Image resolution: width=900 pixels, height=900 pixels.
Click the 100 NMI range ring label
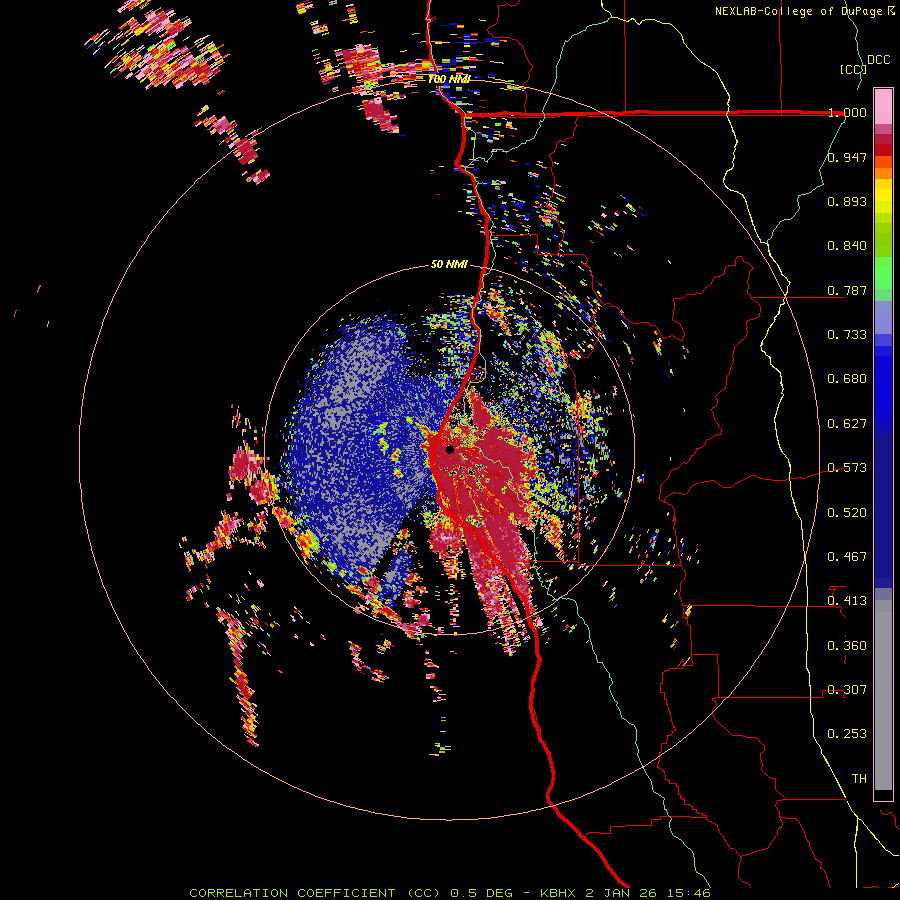click(x=449, y=79)
